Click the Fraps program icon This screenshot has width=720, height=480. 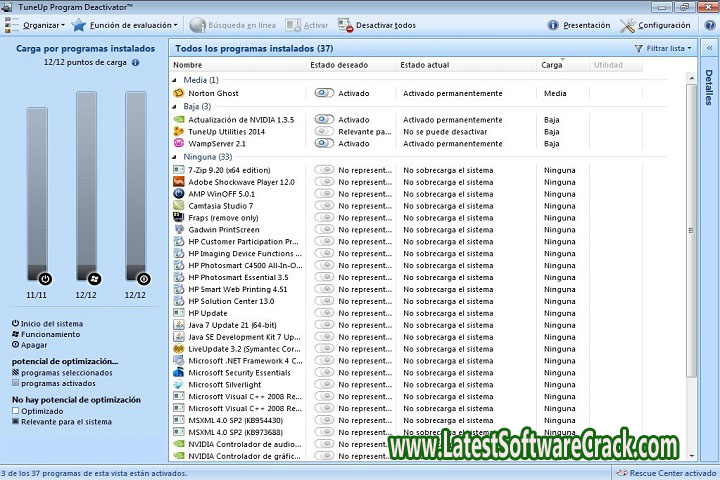178,218
